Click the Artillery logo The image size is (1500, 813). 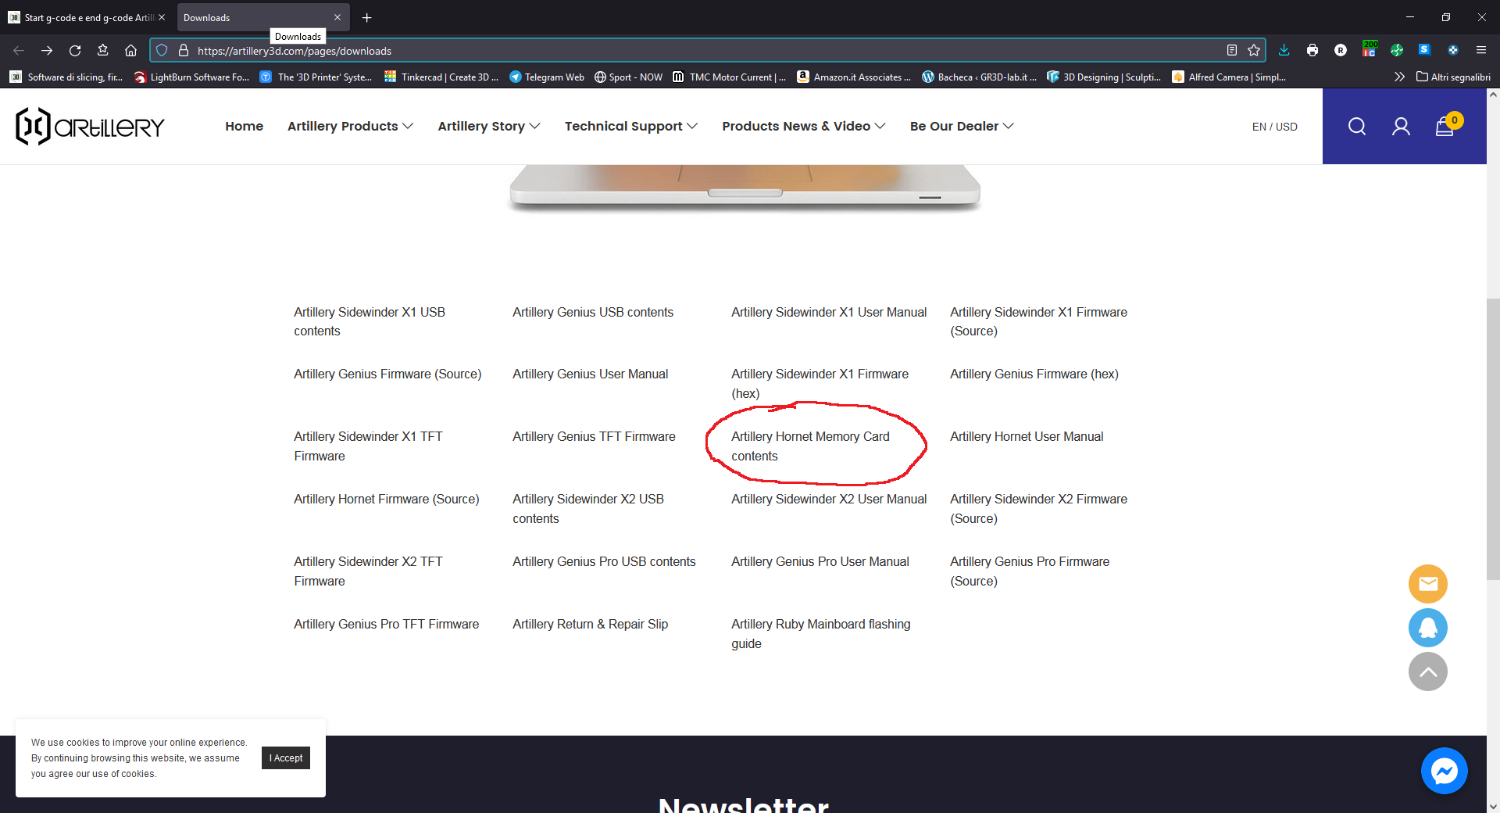pyautogui.click(x=90, y=126)
